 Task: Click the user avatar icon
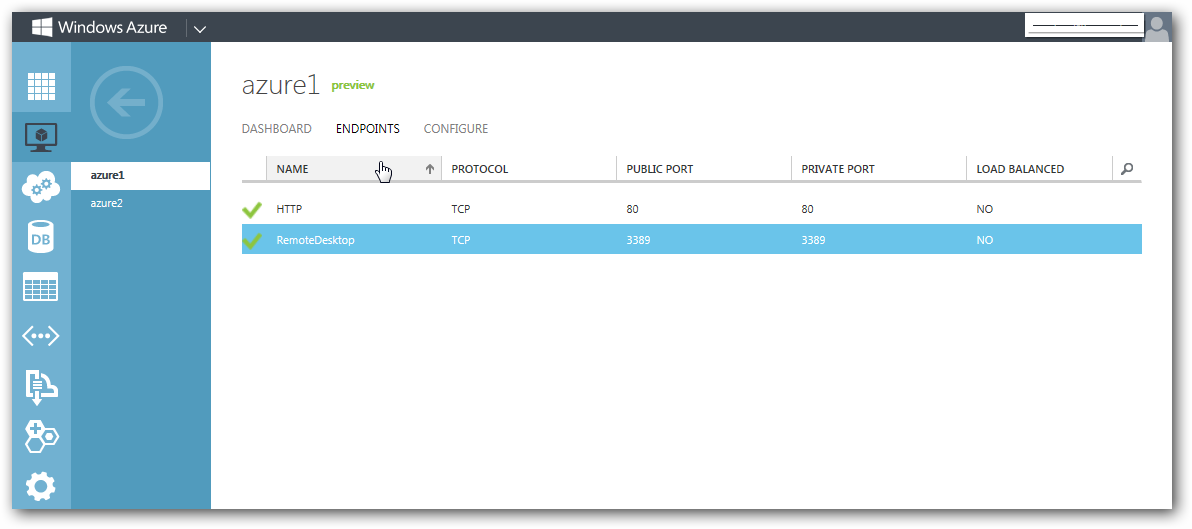click(x=1158, y=29)
